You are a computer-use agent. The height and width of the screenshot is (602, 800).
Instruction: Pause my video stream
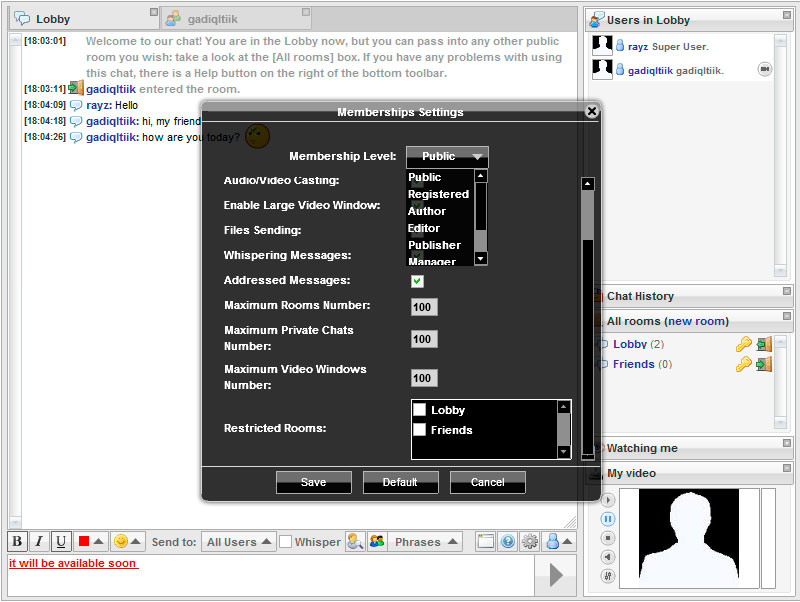[608, 519]
